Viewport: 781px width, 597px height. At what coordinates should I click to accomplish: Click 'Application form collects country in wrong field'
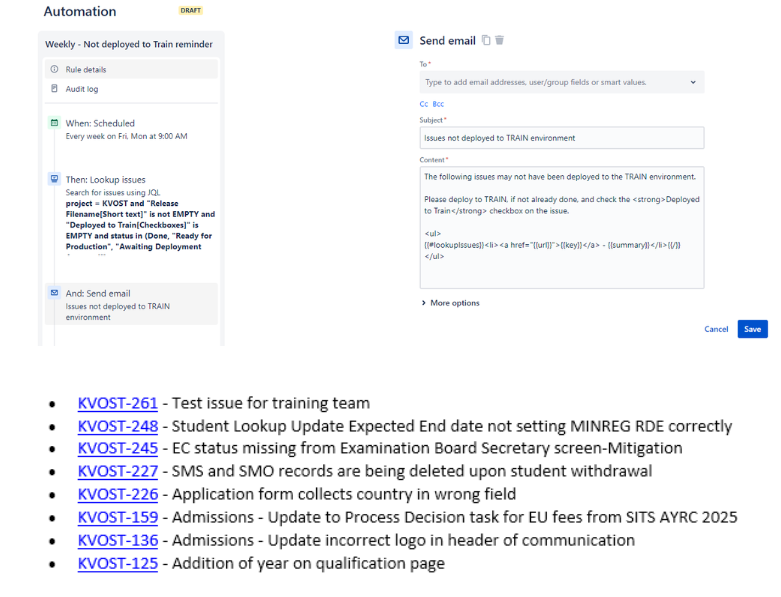(x=344, y=494)
